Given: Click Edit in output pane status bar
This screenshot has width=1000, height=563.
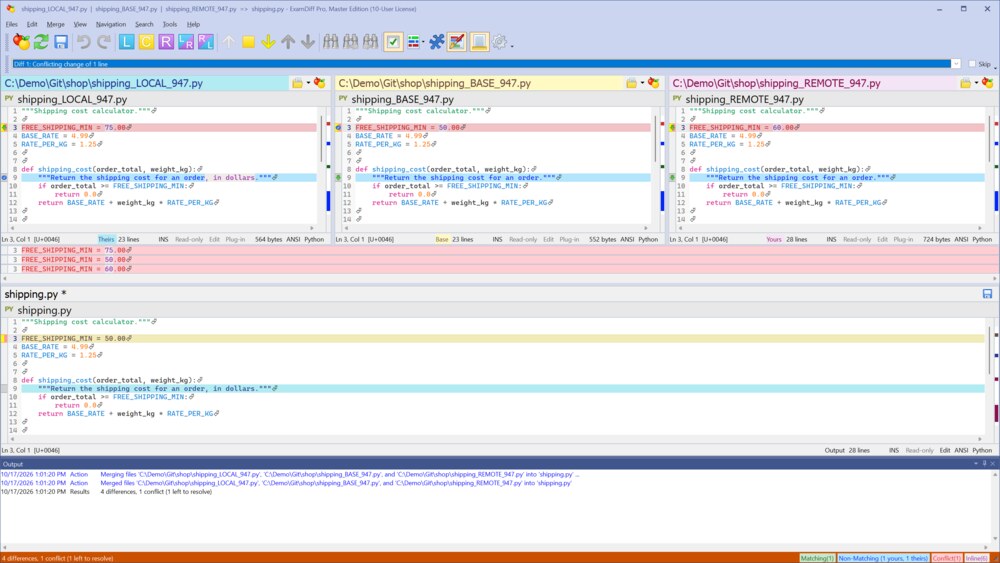Looking at the screenshot, I should (945, 450).
